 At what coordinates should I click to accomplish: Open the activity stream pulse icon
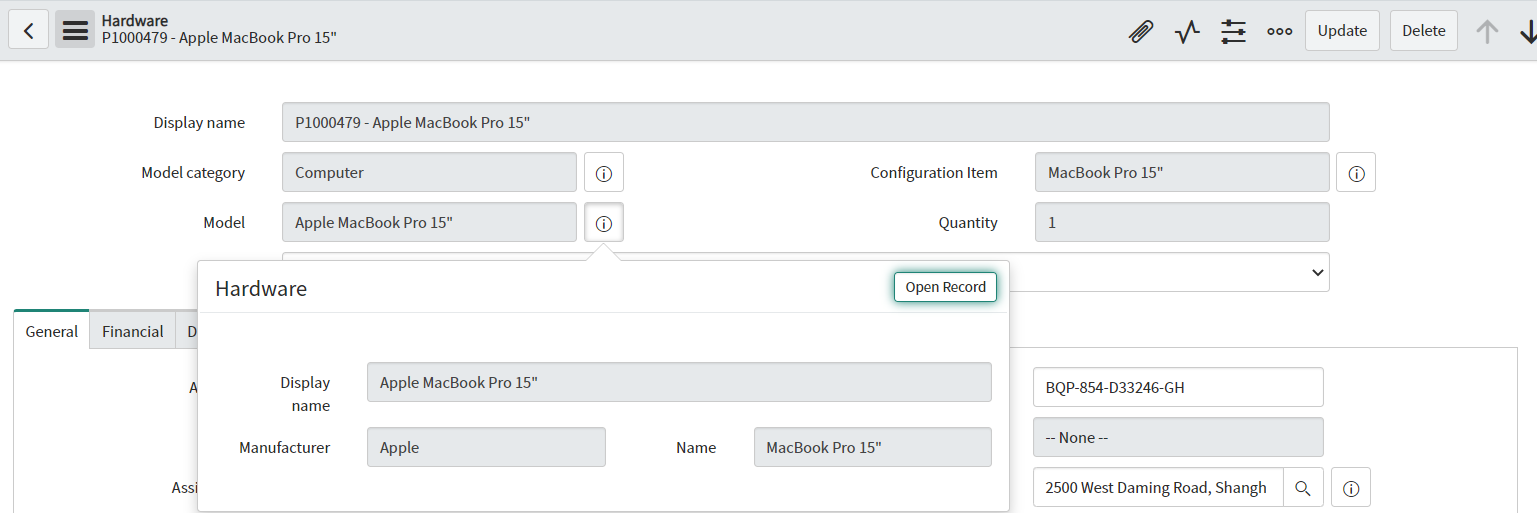(1187, 31)
